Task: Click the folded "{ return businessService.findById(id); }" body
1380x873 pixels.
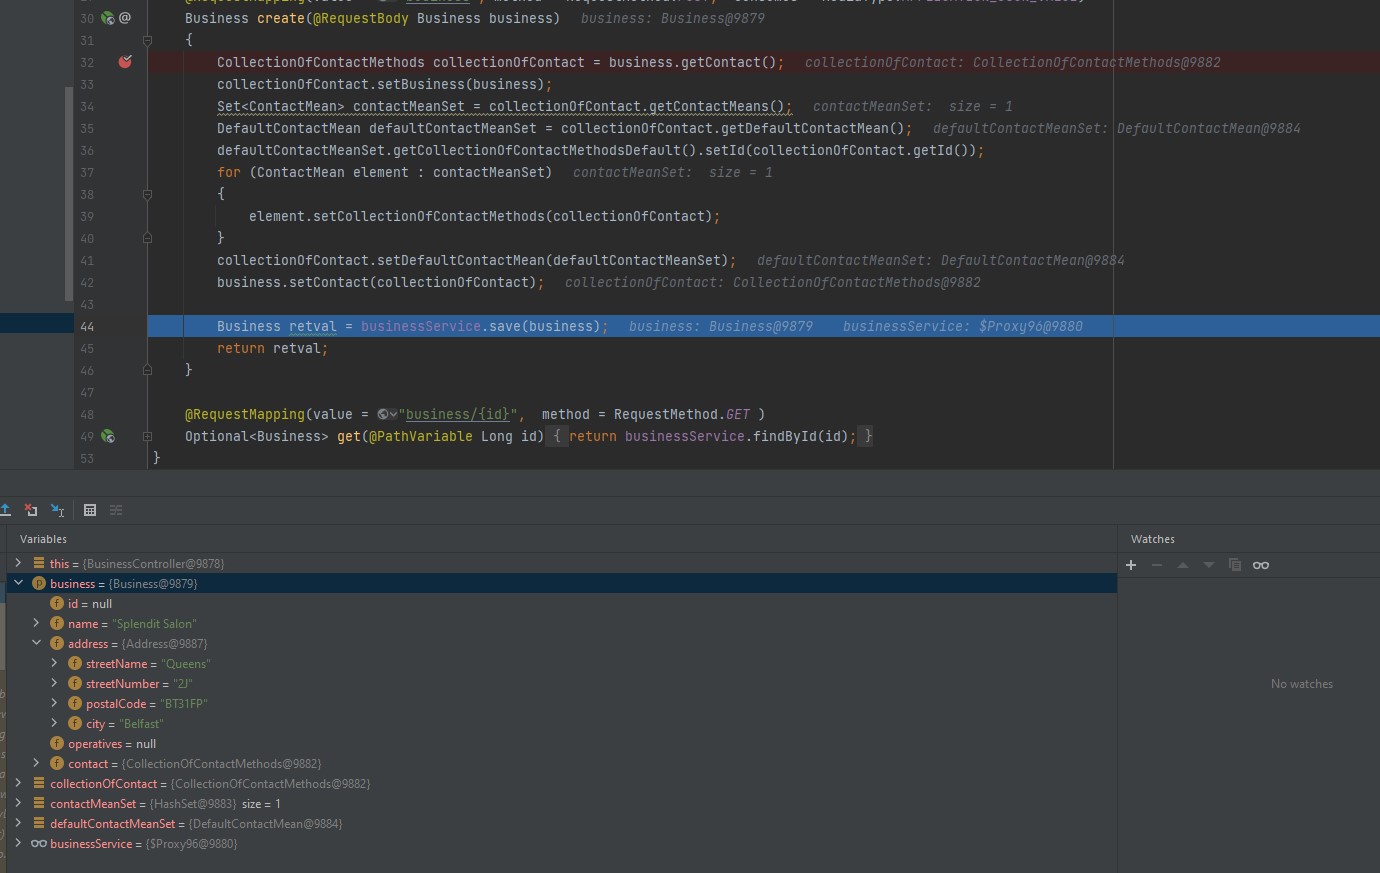Action: coord(713,436)
